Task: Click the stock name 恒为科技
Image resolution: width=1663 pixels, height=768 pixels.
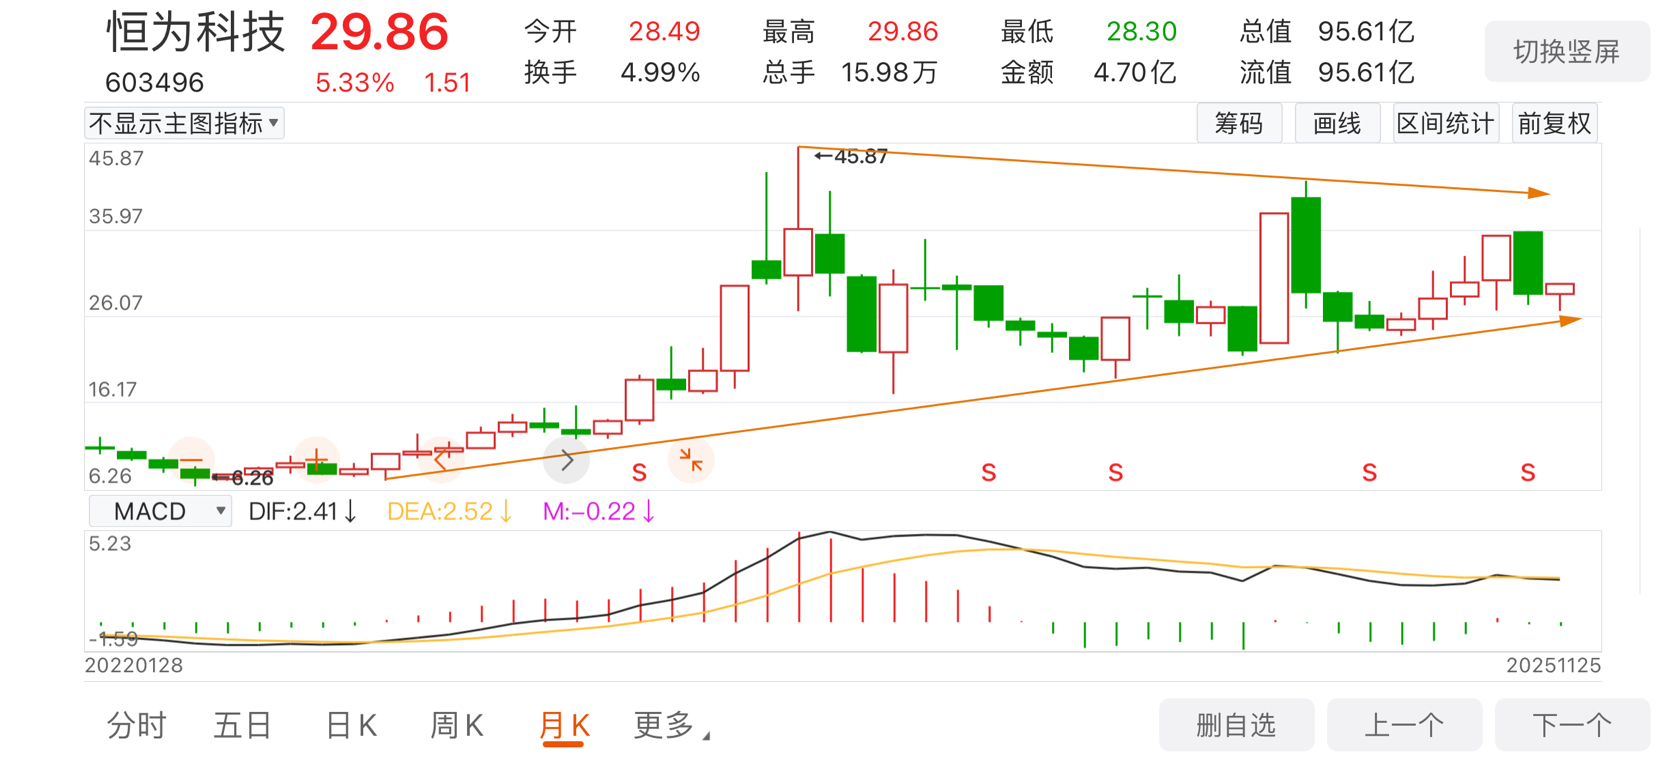Action: pyautogui.click(x=196, y=32)
